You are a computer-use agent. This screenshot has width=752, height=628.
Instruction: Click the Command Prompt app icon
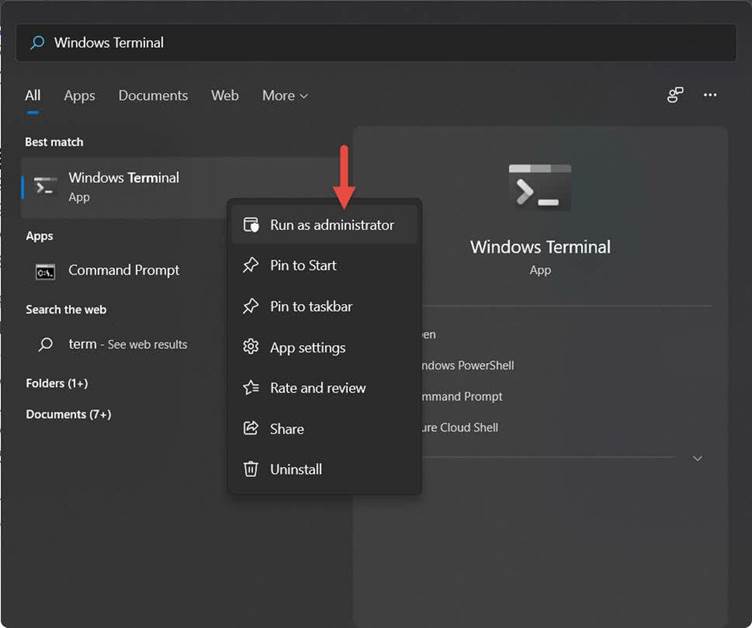pos(45,272)
